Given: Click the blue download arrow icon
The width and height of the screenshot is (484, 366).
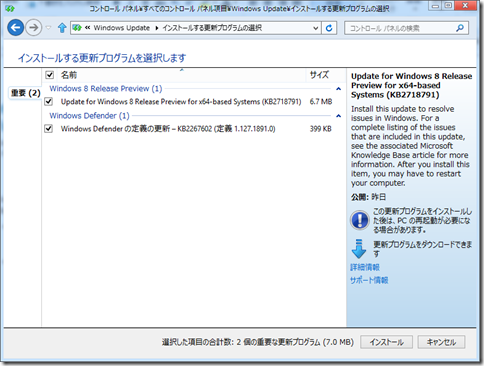Looking at the screenshot, I should 359,249.
